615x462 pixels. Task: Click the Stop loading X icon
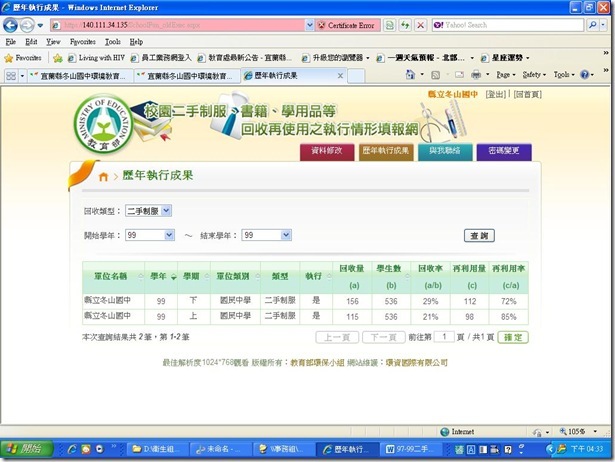coord(420,25)
